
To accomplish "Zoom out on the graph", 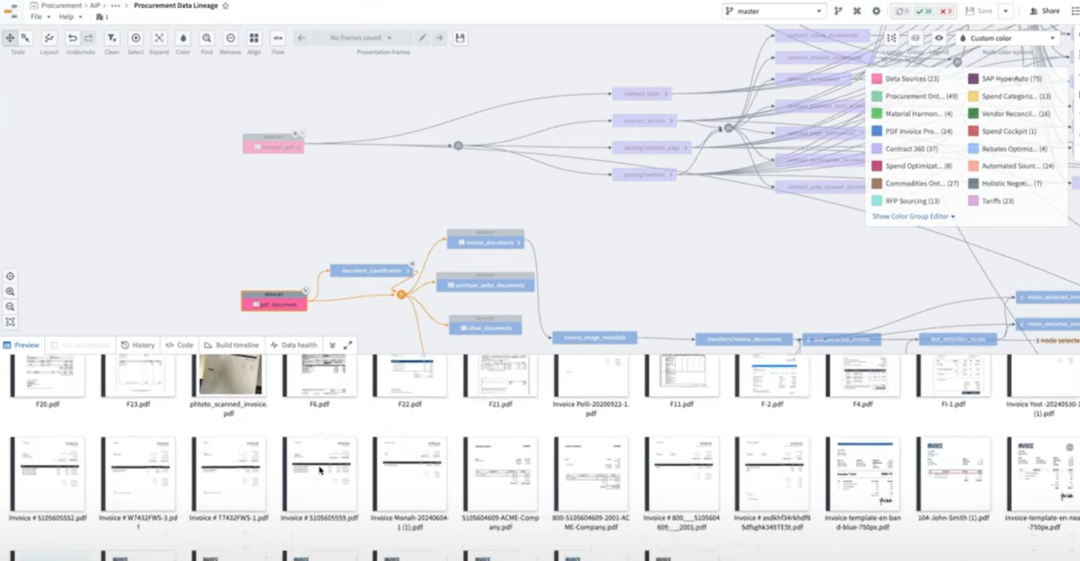I will click(x=10, y=307).
